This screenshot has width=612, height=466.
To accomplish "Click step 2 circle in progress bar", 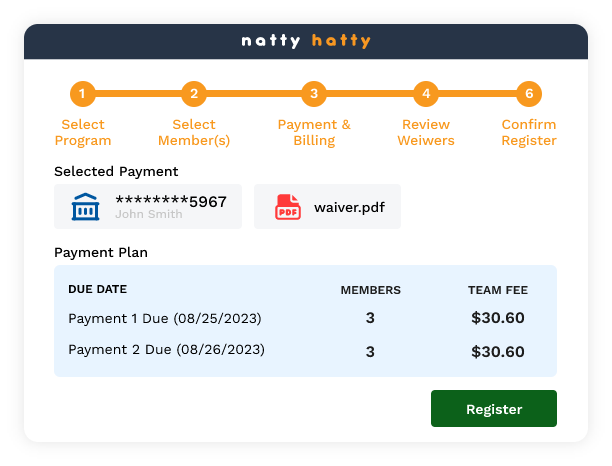I will click(194, 95).
